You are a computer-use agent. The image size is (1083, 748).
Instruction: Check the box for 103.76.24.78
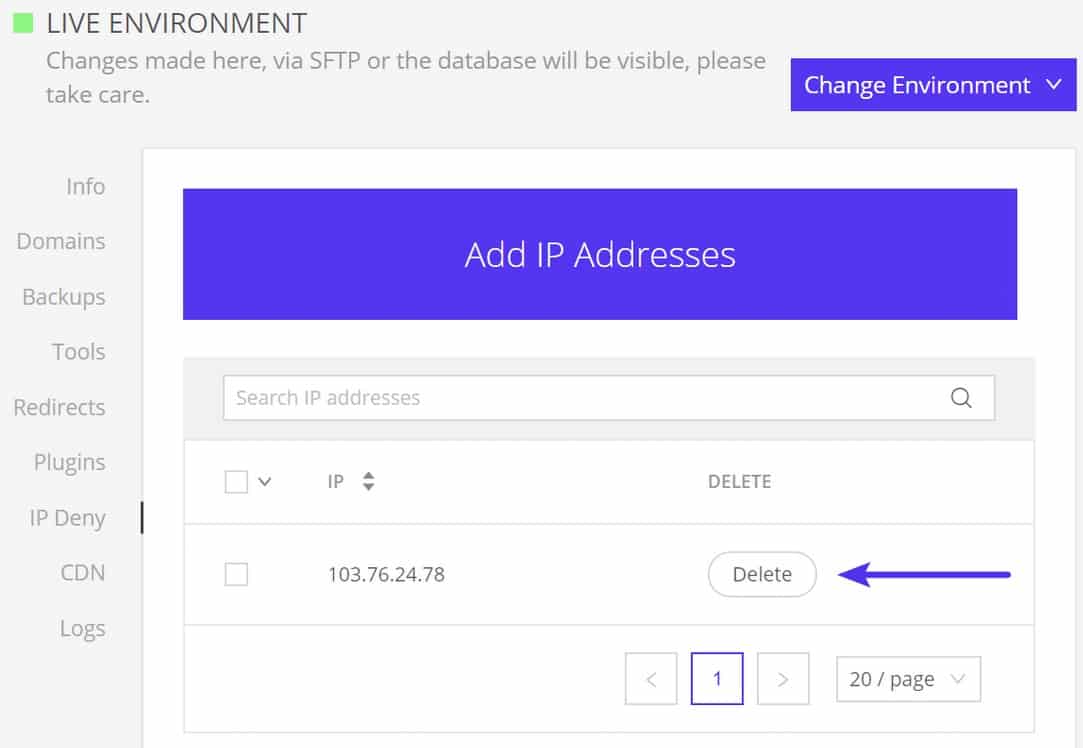pos(236,574)
